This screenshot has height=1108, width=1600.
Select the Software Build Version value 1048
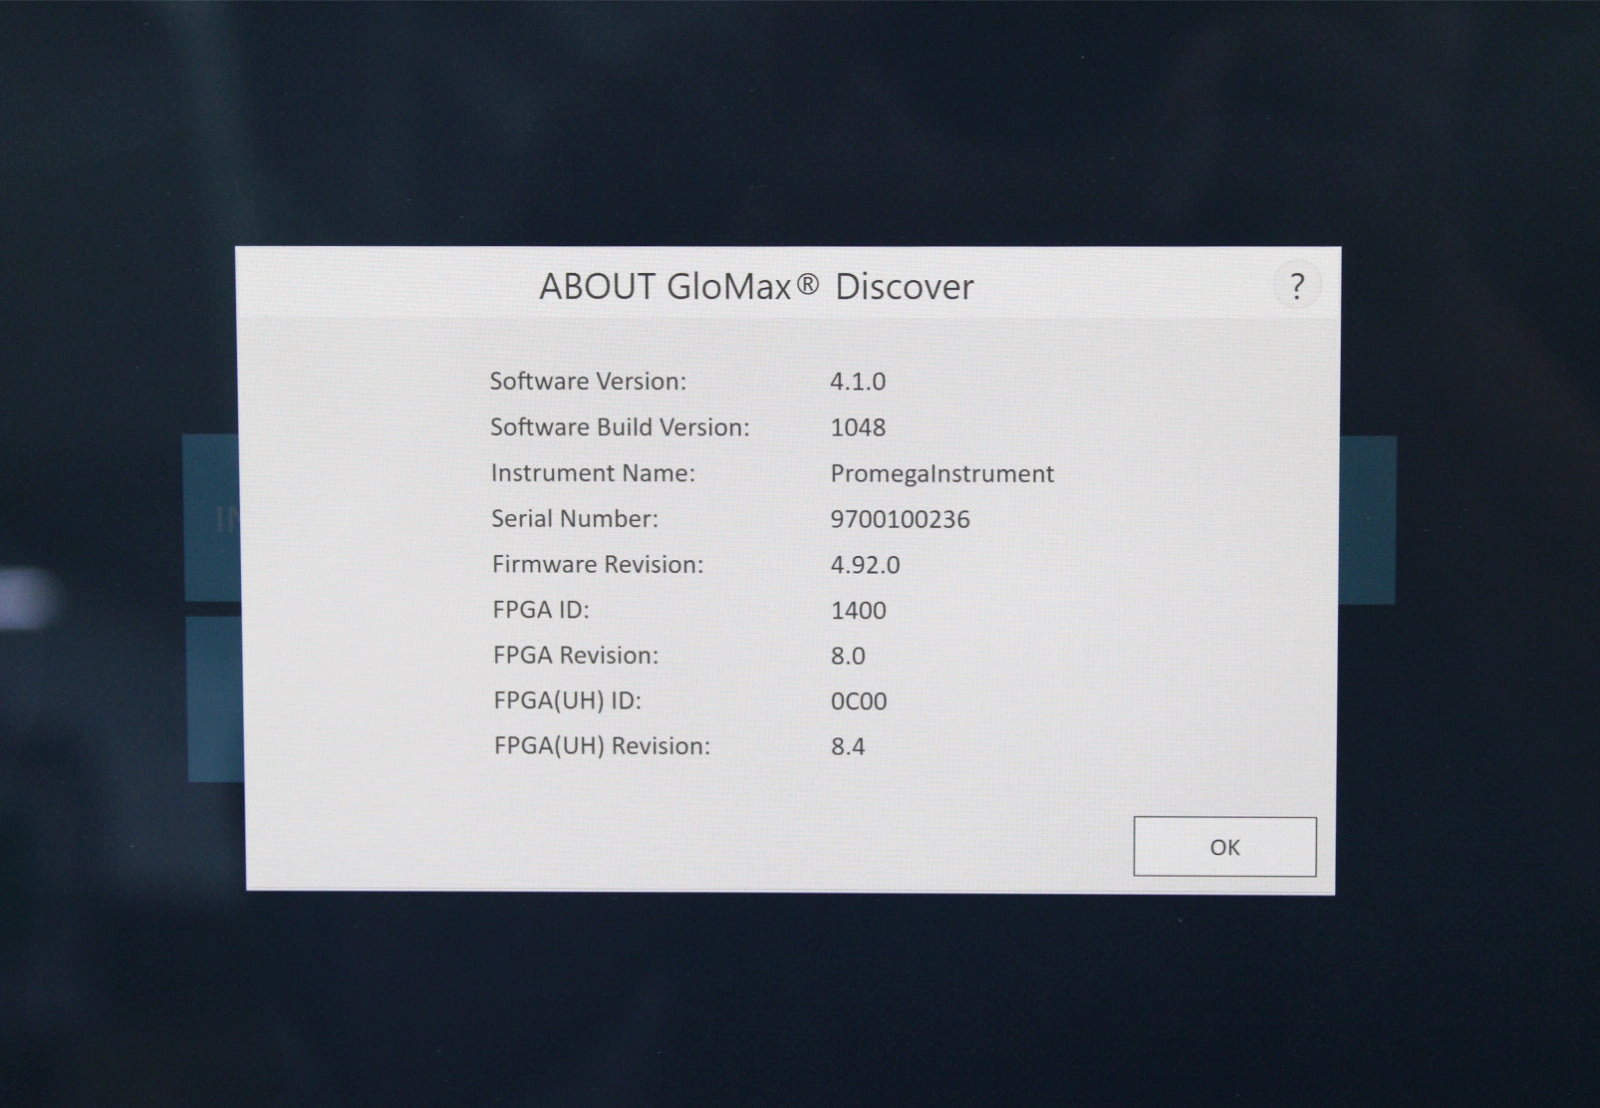[x=858, y=427]
